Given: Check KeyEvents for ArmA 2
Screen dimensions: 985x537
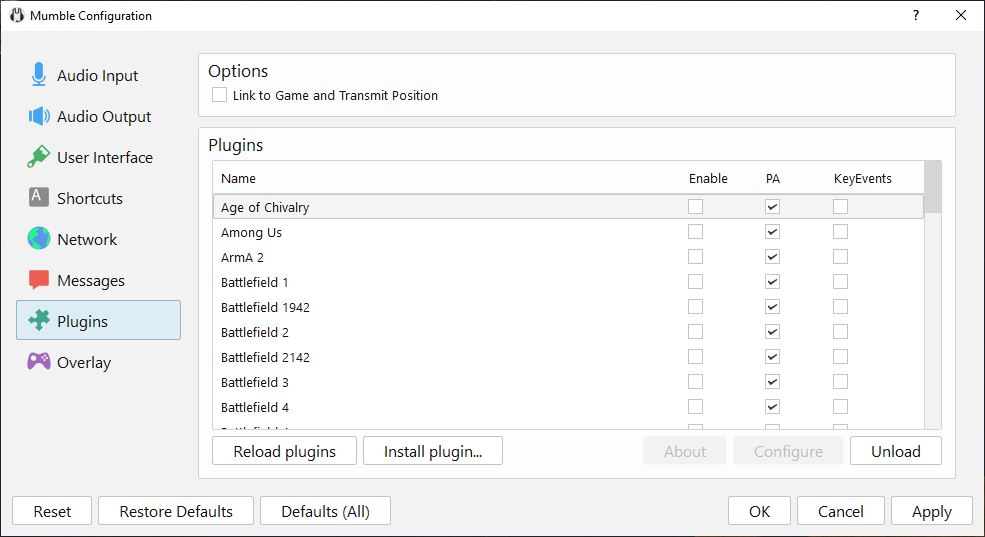Looking at the screenshot, I should (x=840, y=257).
